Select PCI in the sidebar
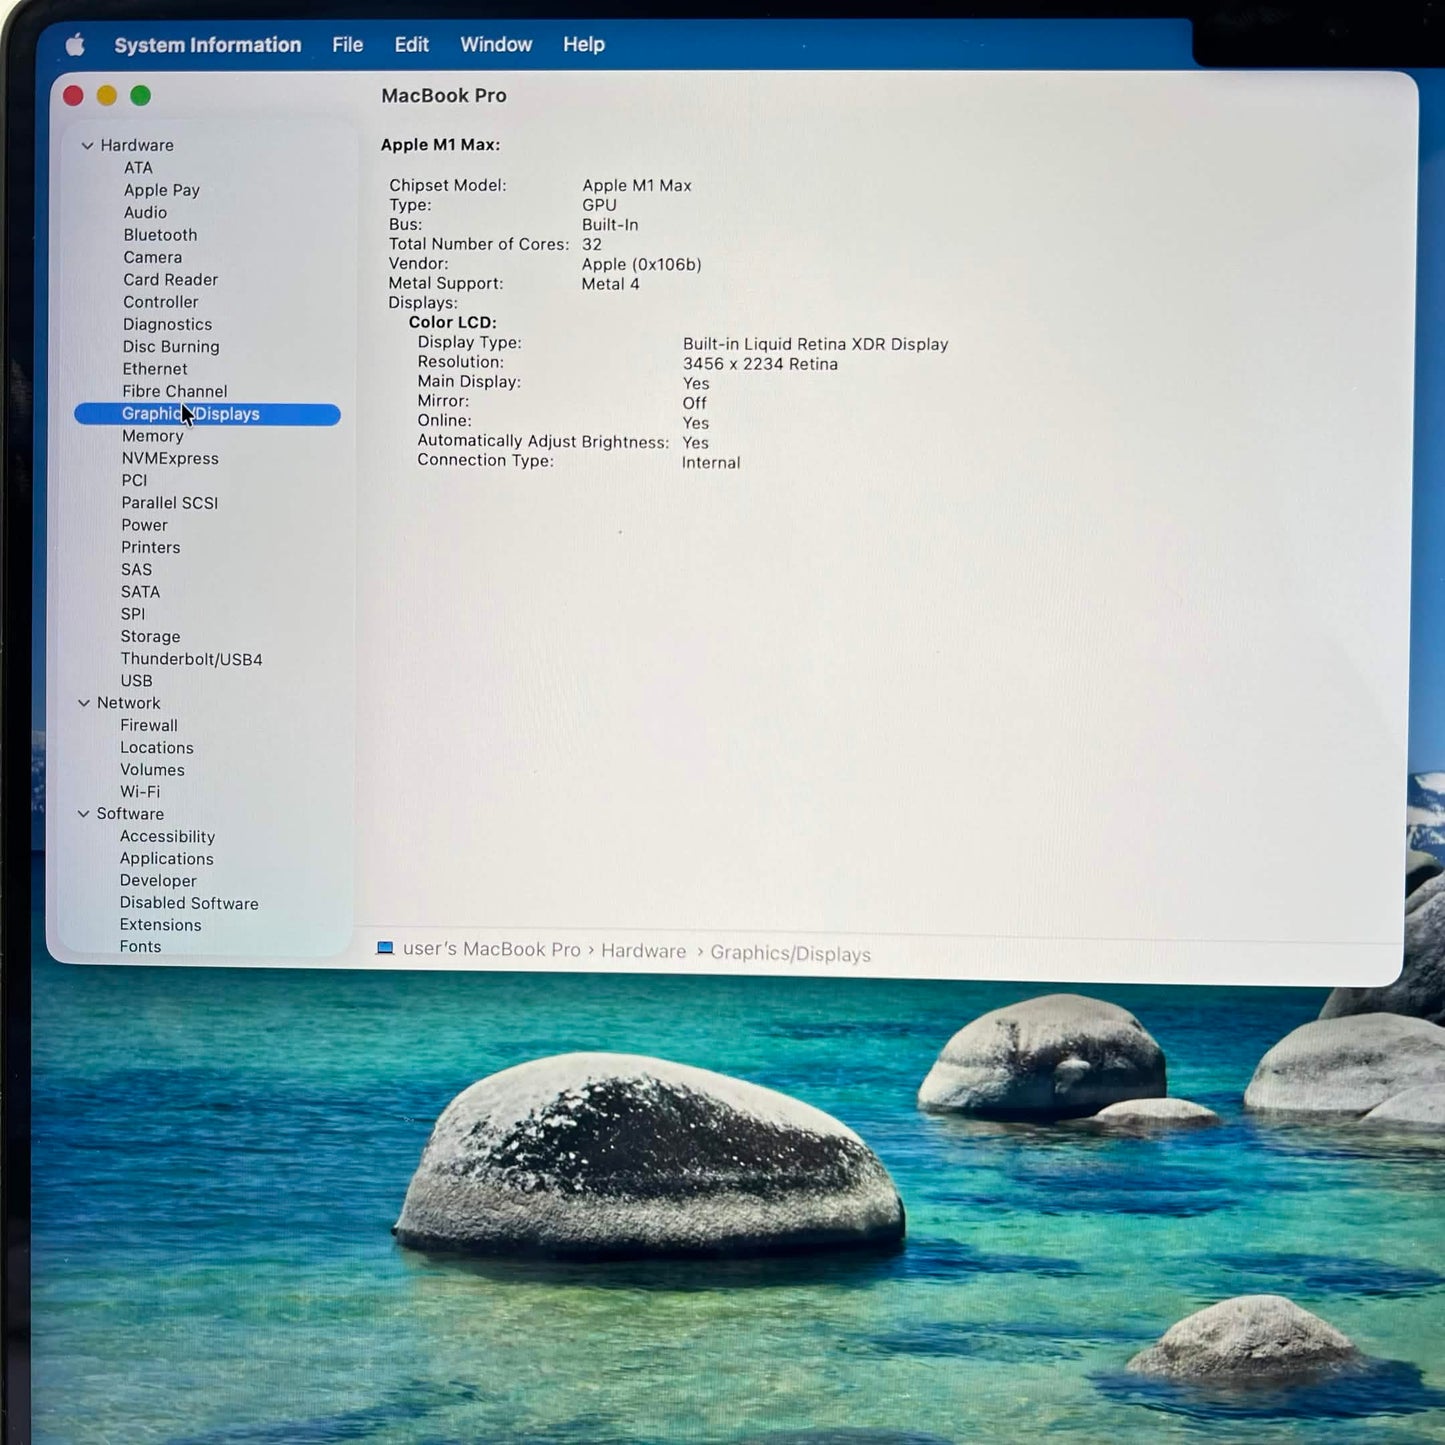Image resolution: width=1445 pixels, height=1445 pixels. point(134,480)
